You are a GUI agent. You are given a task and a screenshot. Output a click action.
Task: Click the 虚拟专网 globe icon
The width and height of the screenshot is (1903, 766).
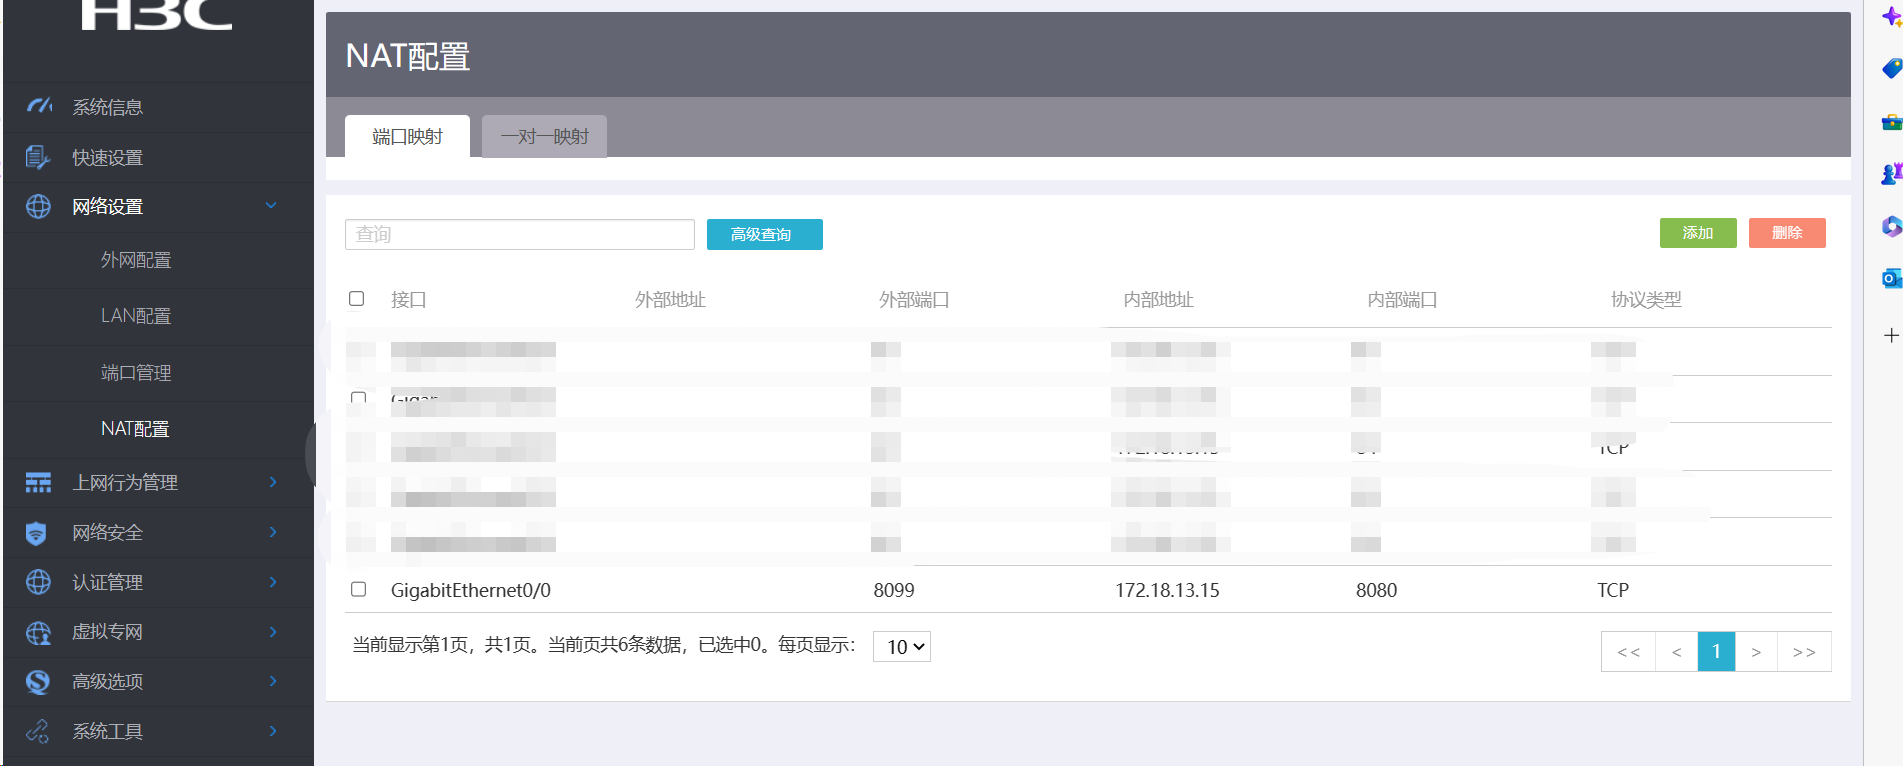38,632
